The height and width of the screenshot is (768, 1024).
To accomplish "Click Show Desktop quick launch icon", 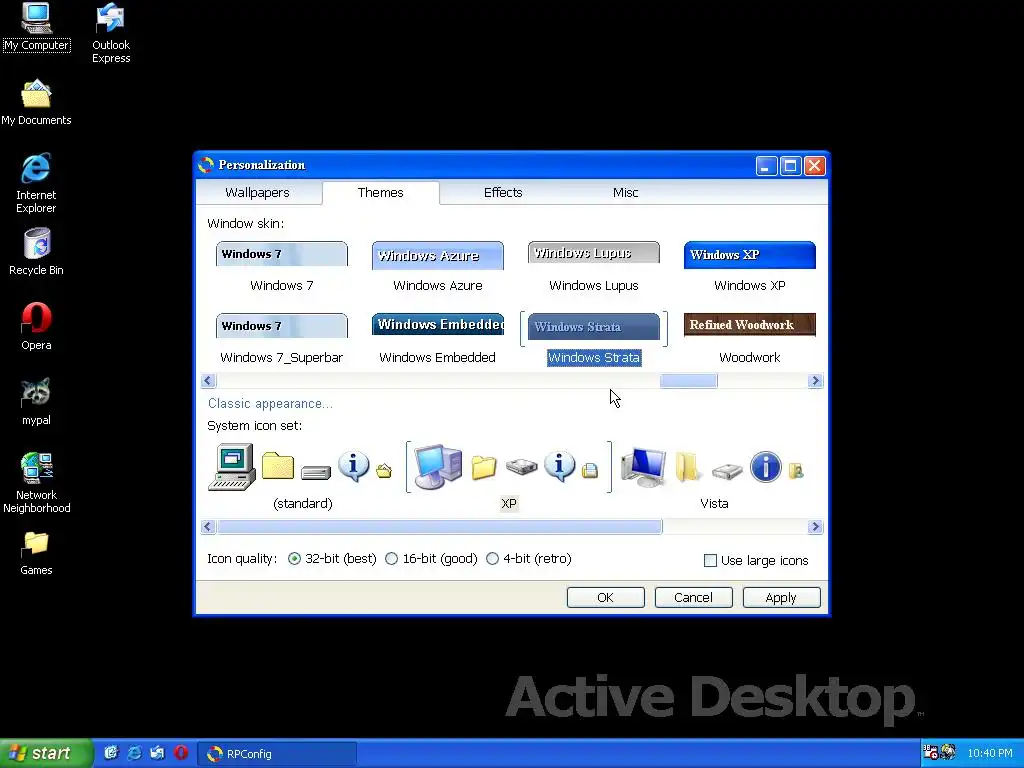I will 111,753.
